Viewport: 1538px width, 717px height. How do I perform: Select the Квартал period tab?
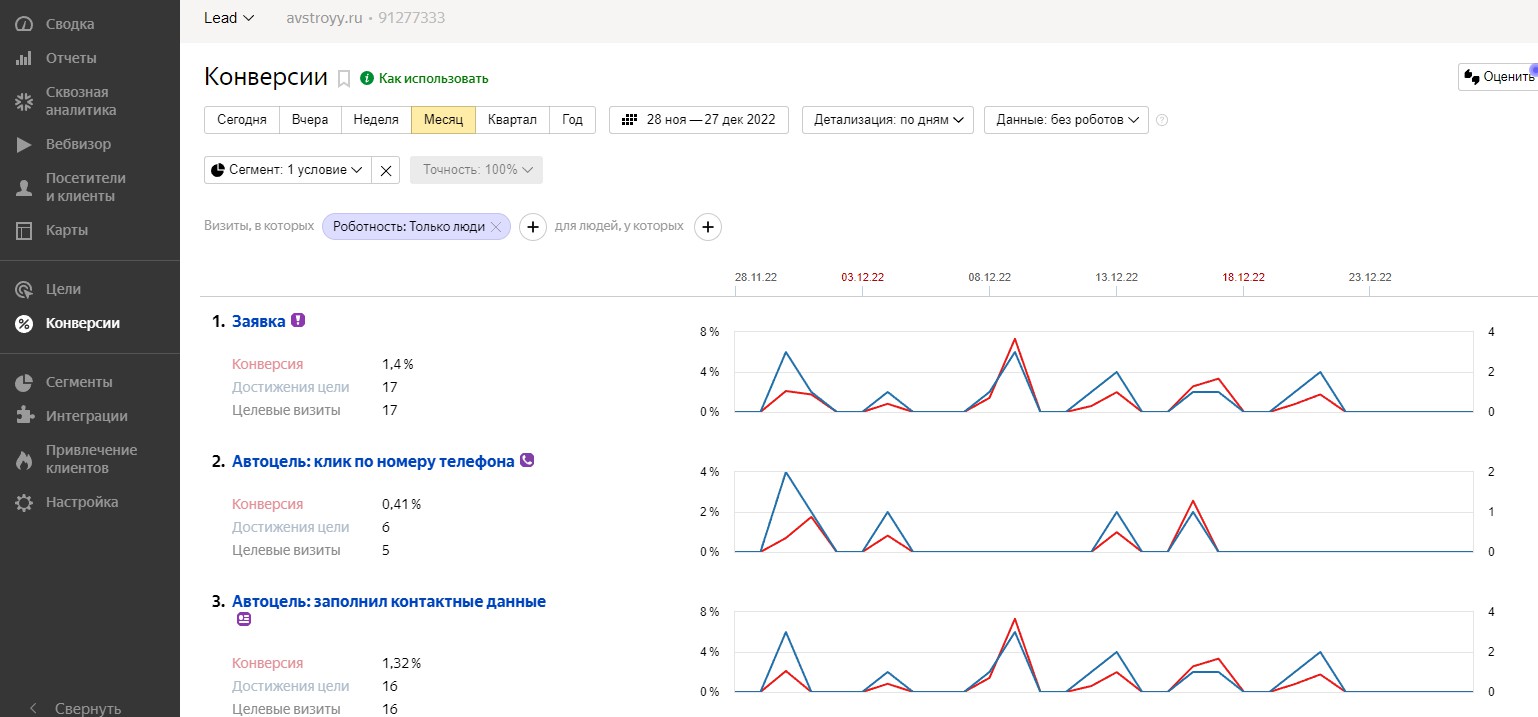click(512, 119)
